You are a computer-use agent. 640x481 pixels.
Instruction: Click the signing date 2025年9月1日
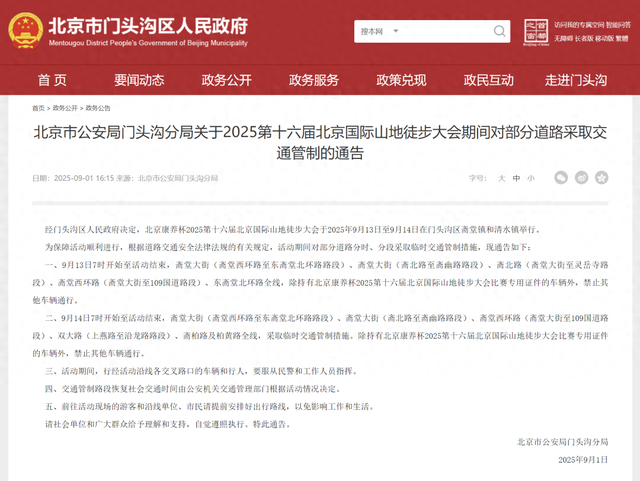(x=583, y=460)
